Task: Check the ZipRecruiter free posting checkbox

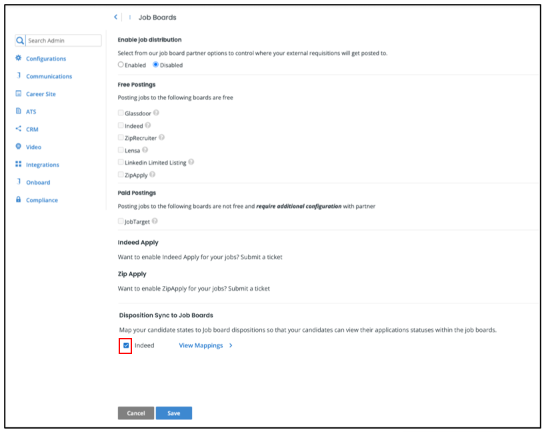Action: [x=121, y=138]
